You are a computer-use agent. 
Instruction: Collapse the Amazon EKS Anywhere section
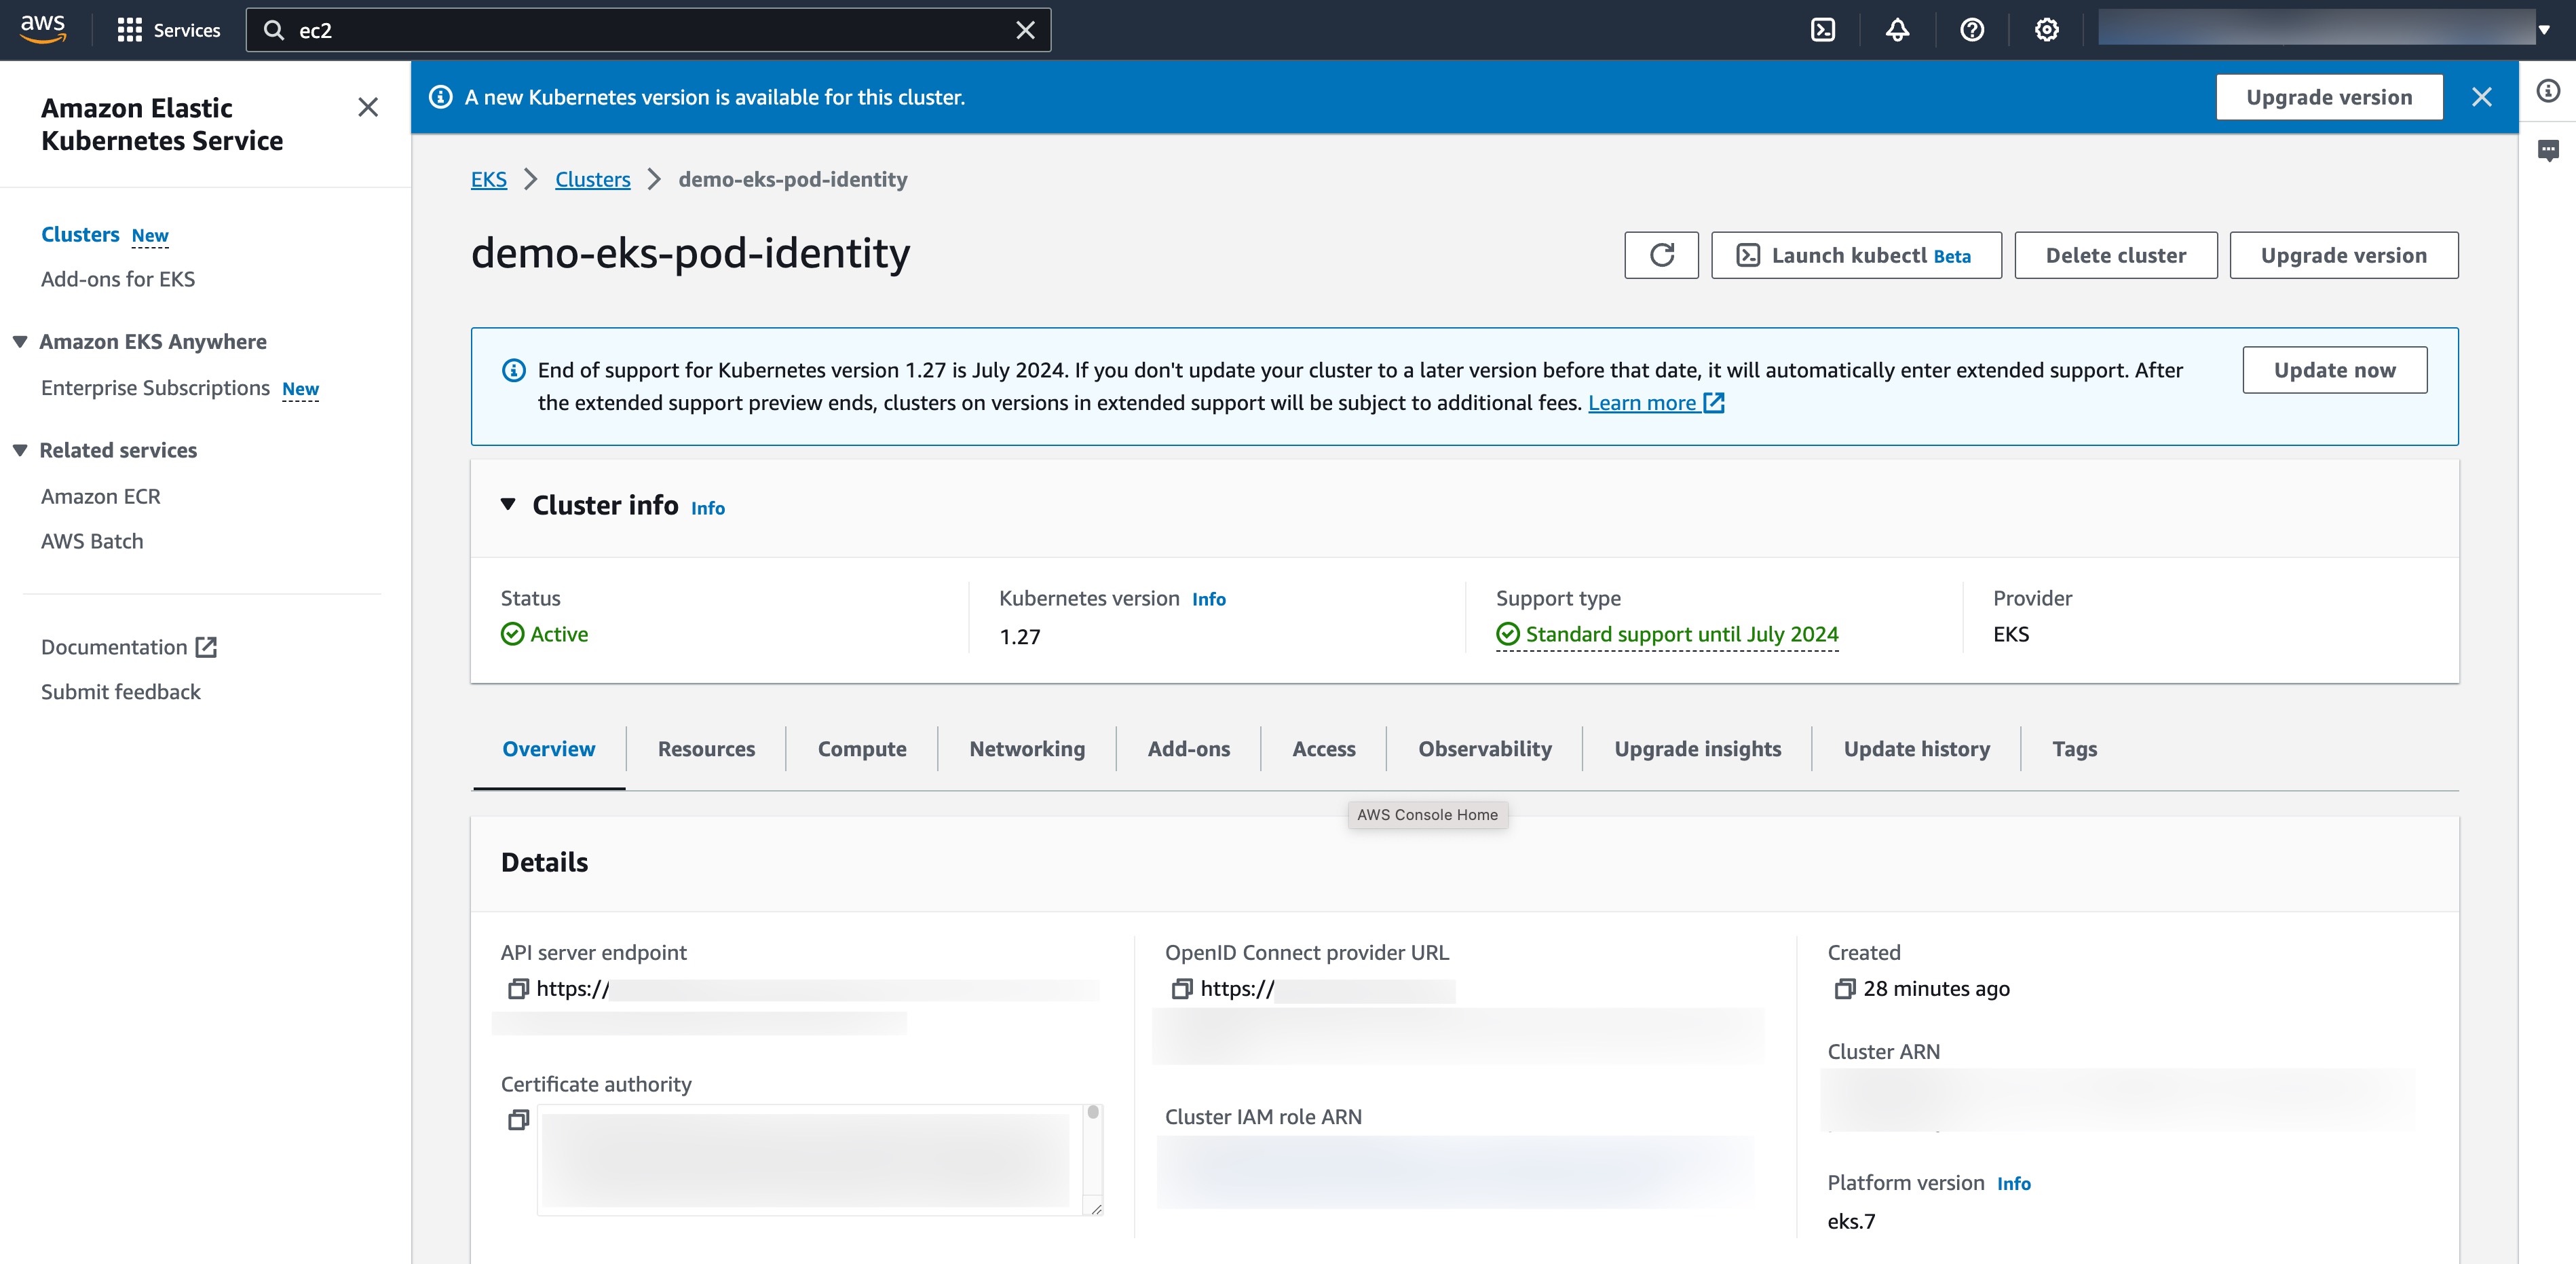tap(19, 342)
